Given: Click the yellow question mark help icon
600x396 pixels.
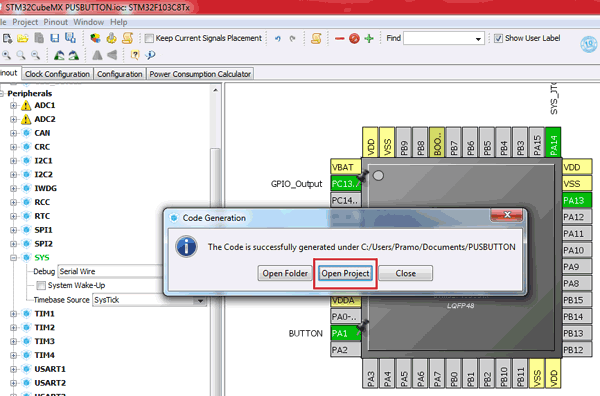Looking at the screenshot, I should coord(135,55).
